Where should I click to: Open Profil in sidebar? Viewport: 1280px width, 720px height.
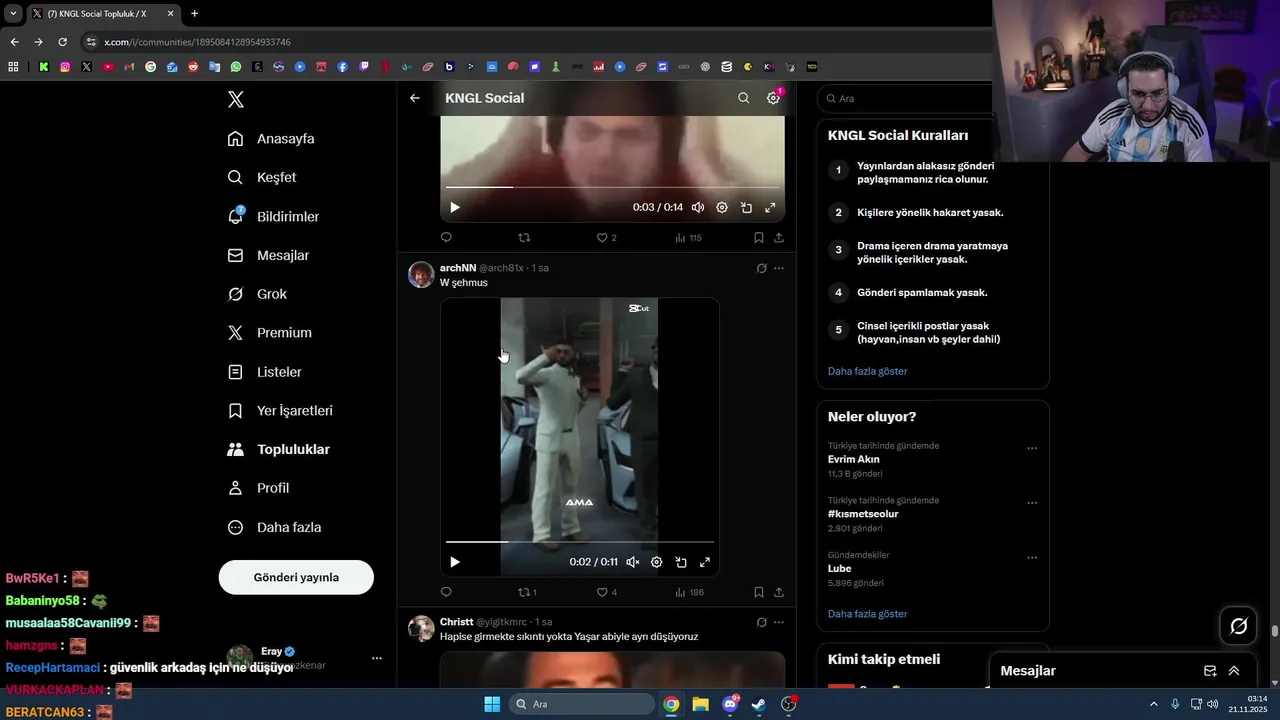coord(258,488)
